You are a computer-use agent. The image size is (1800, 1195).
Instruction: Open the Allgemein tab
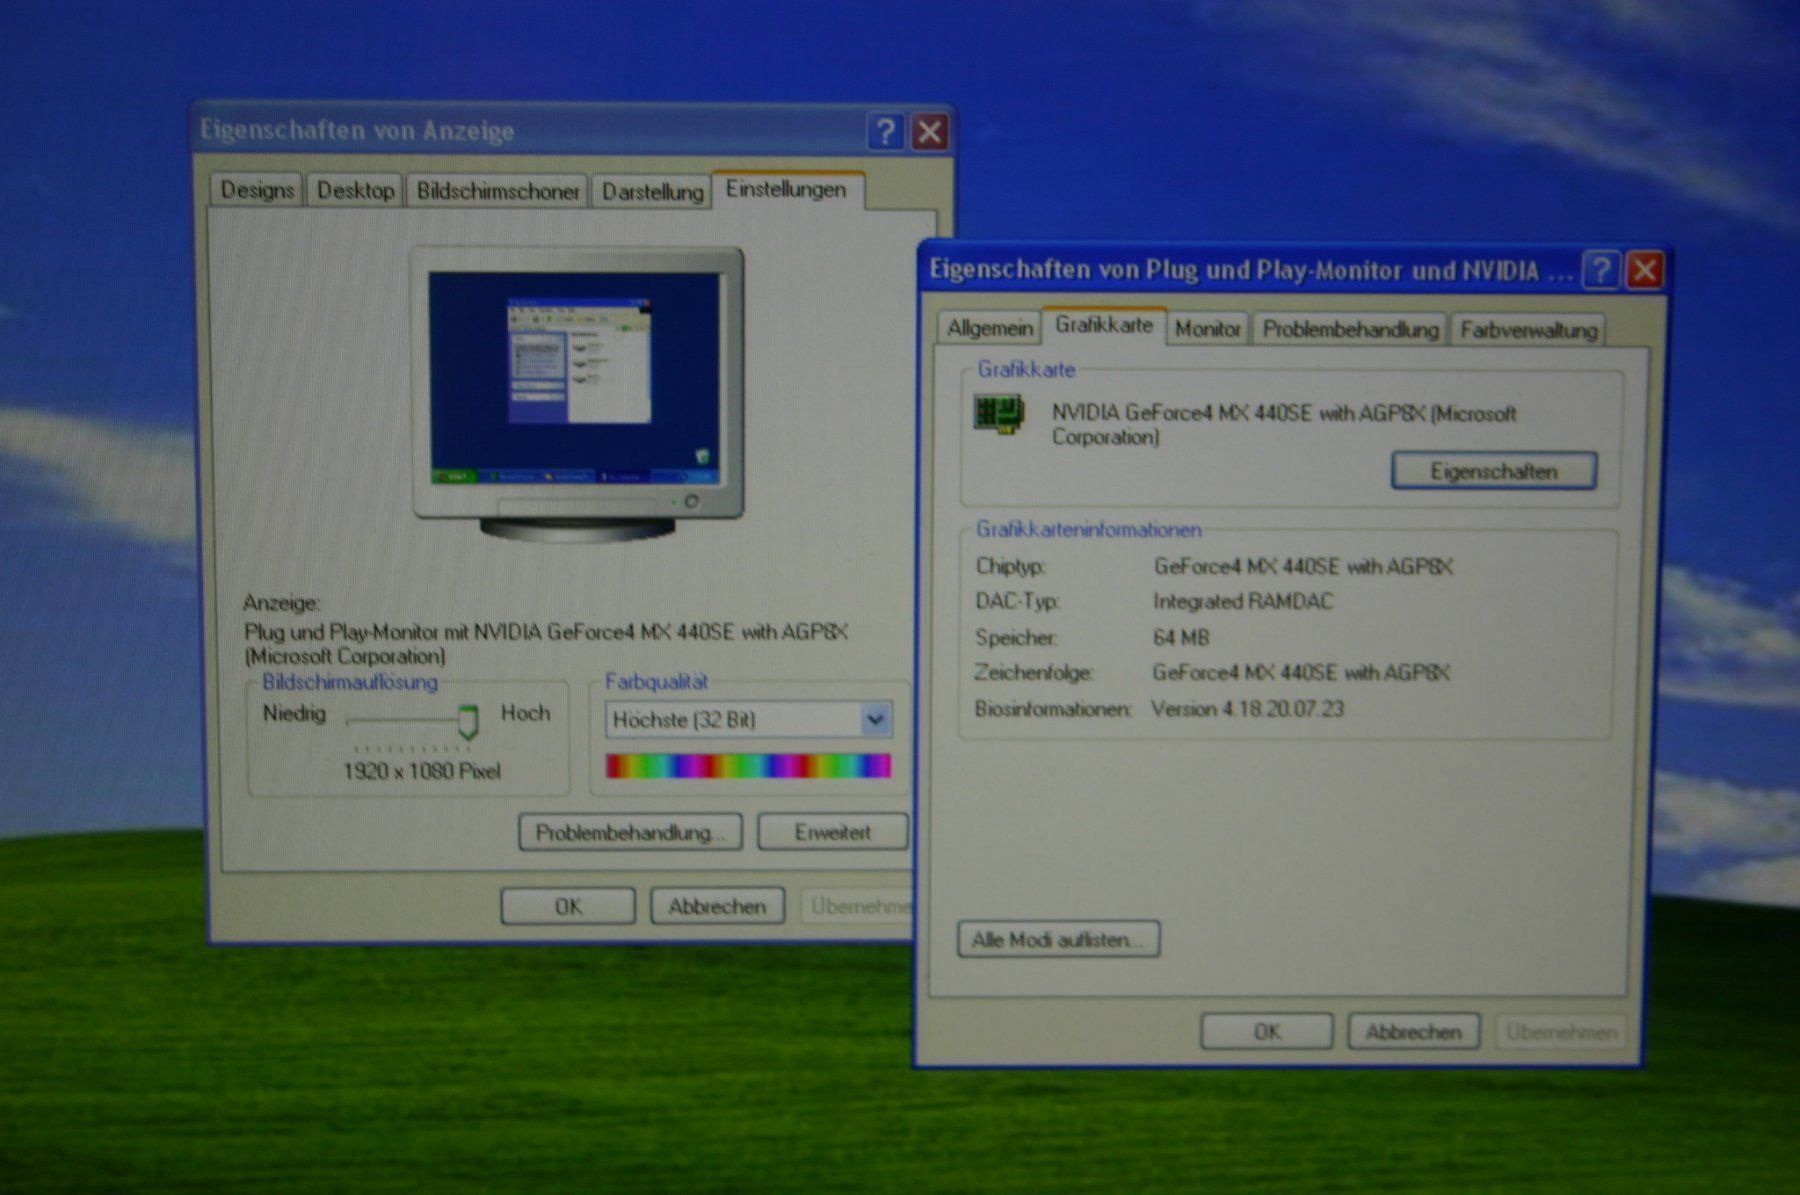tap(990, 328)
